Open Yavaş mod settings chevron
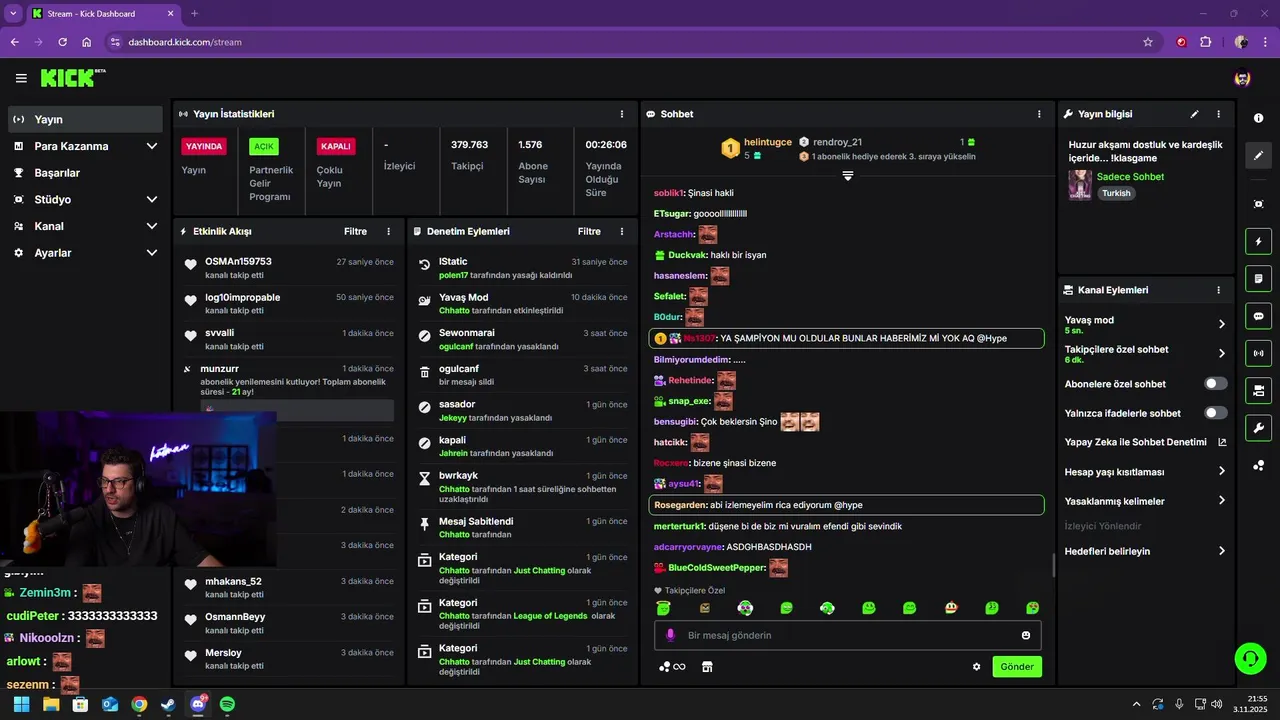This screenshot has height=720, width=1280. tap(1221, 324)
